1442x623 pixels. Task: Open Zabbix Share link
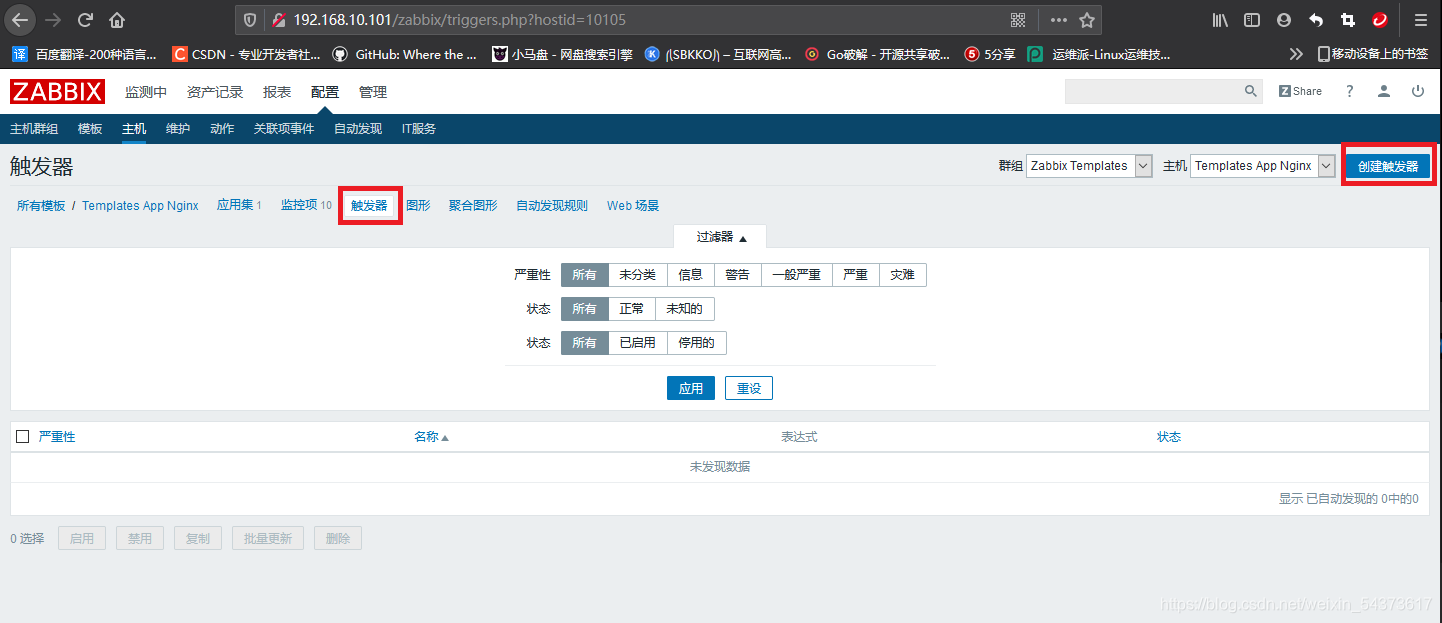(1300, 91)
